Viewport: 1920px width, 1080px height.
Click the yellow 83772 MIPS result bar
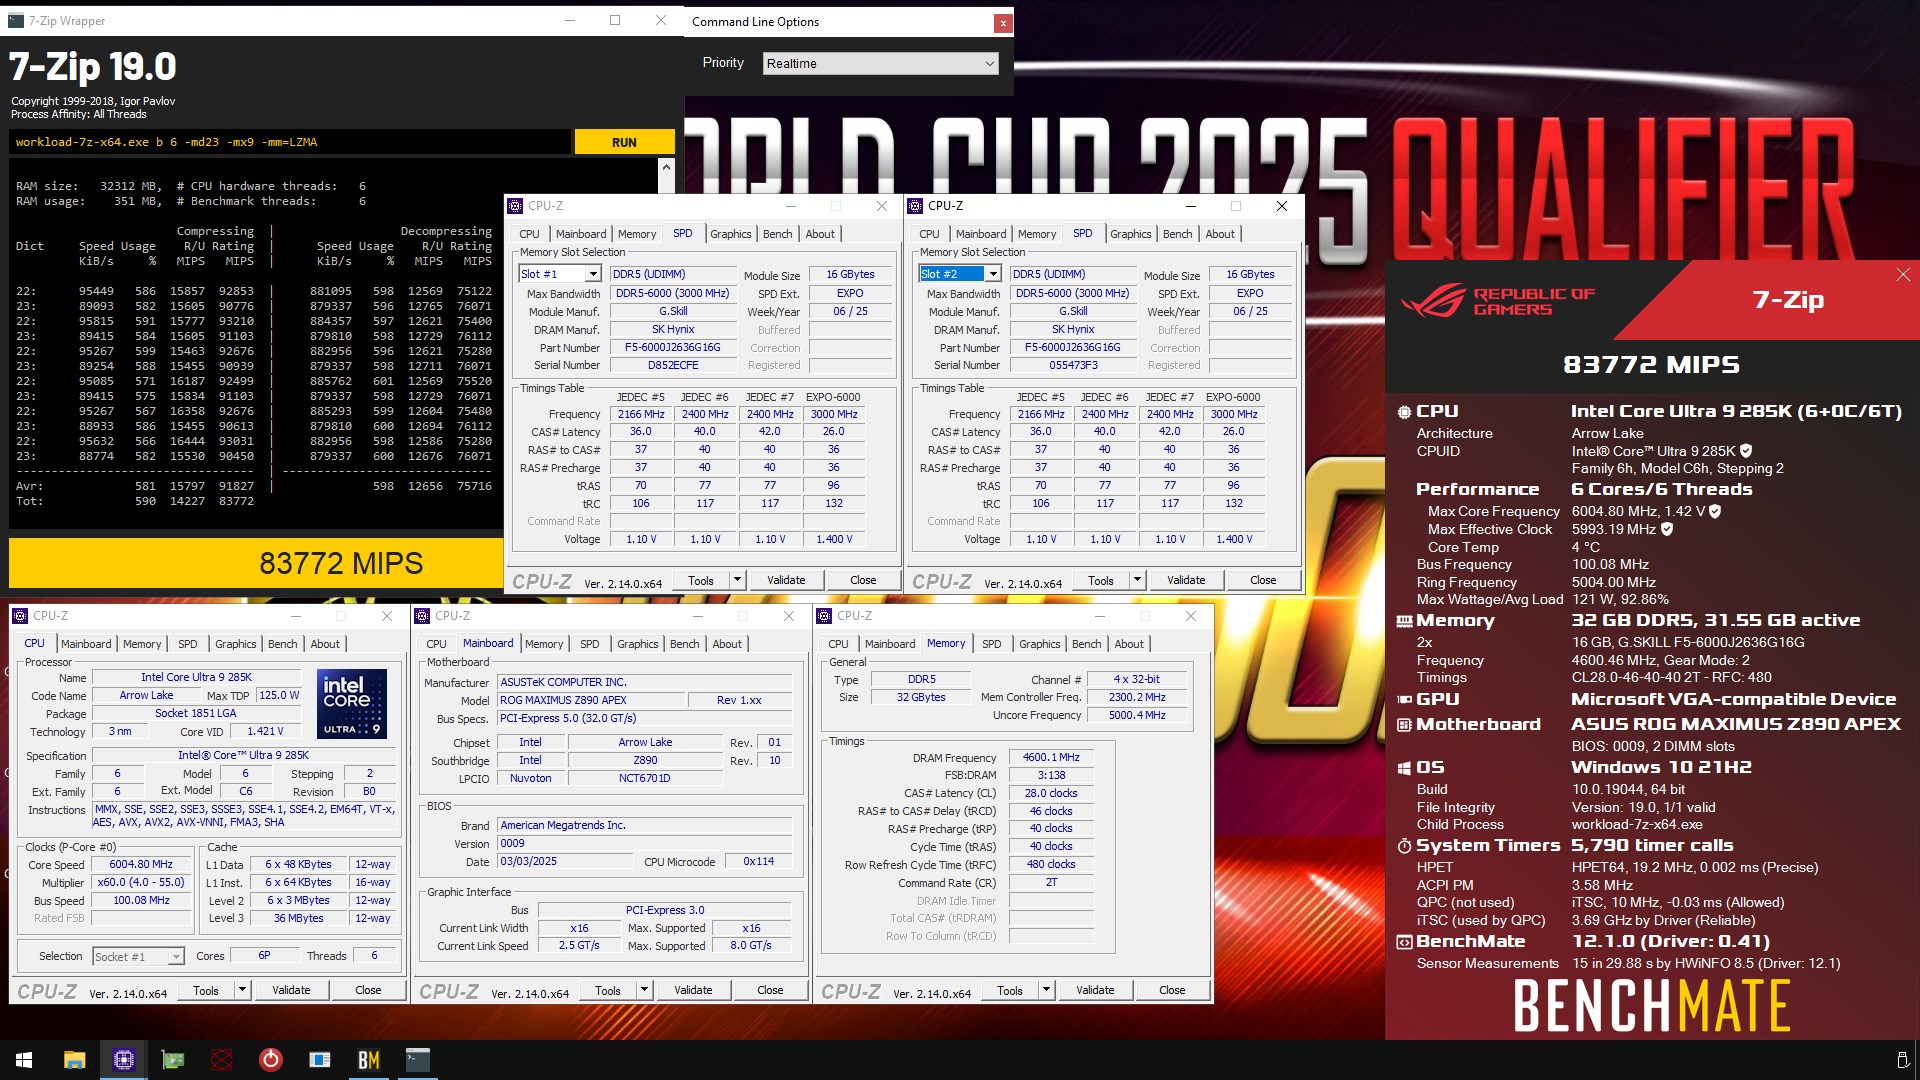click(x=256, y=563)
